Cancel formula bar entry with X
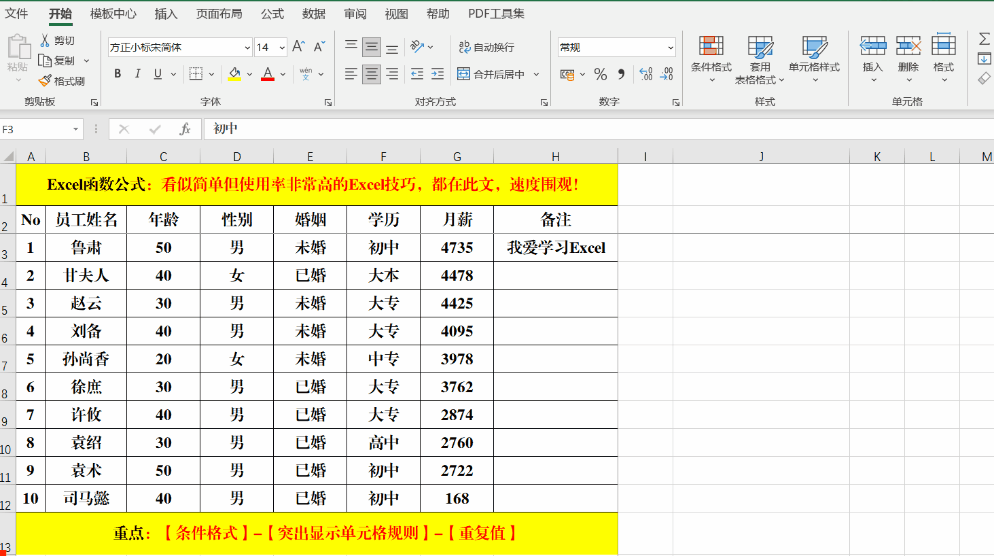Screen dimensions: 994x556 tap(124, 129)
